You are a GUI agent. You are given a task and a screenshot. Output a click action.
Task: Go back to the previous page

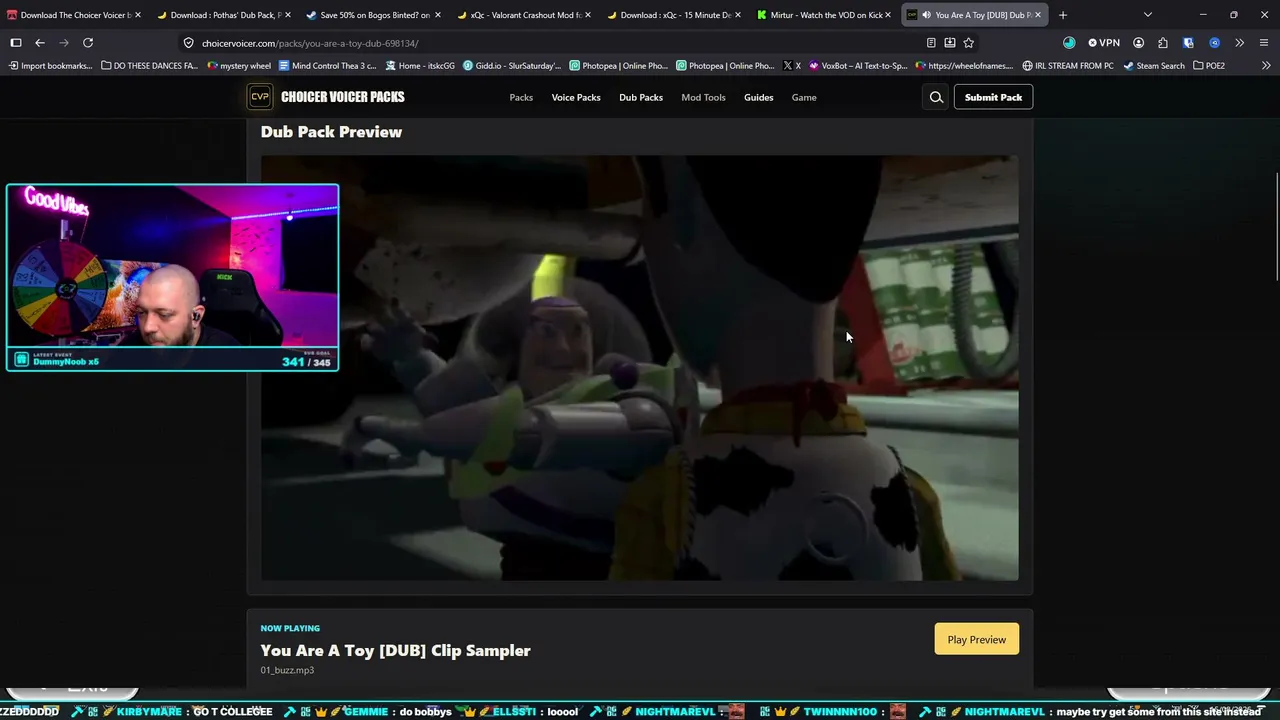pyautogui.click(x=40, y=43)
